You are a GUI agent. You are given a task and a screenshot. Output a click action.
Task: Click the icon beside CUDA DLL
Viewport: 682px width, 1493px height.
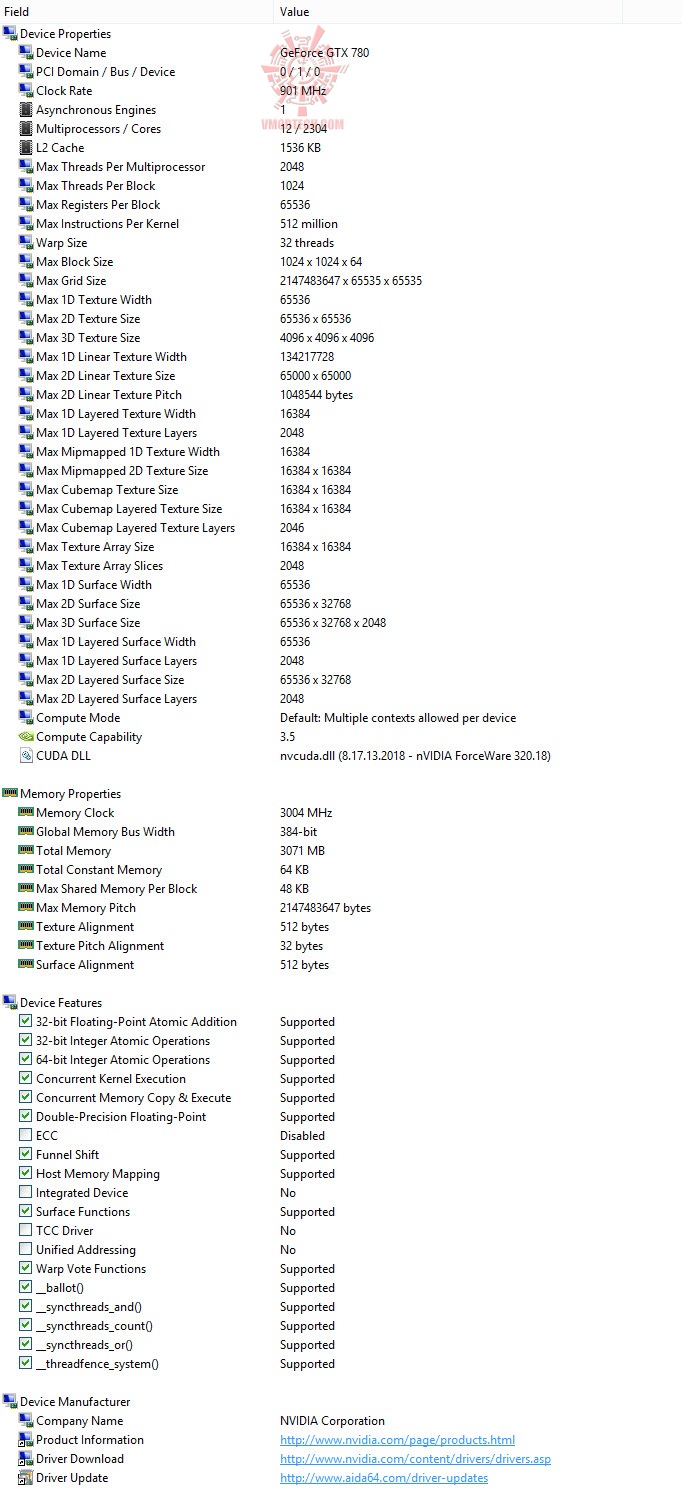[x=26, y=756]
